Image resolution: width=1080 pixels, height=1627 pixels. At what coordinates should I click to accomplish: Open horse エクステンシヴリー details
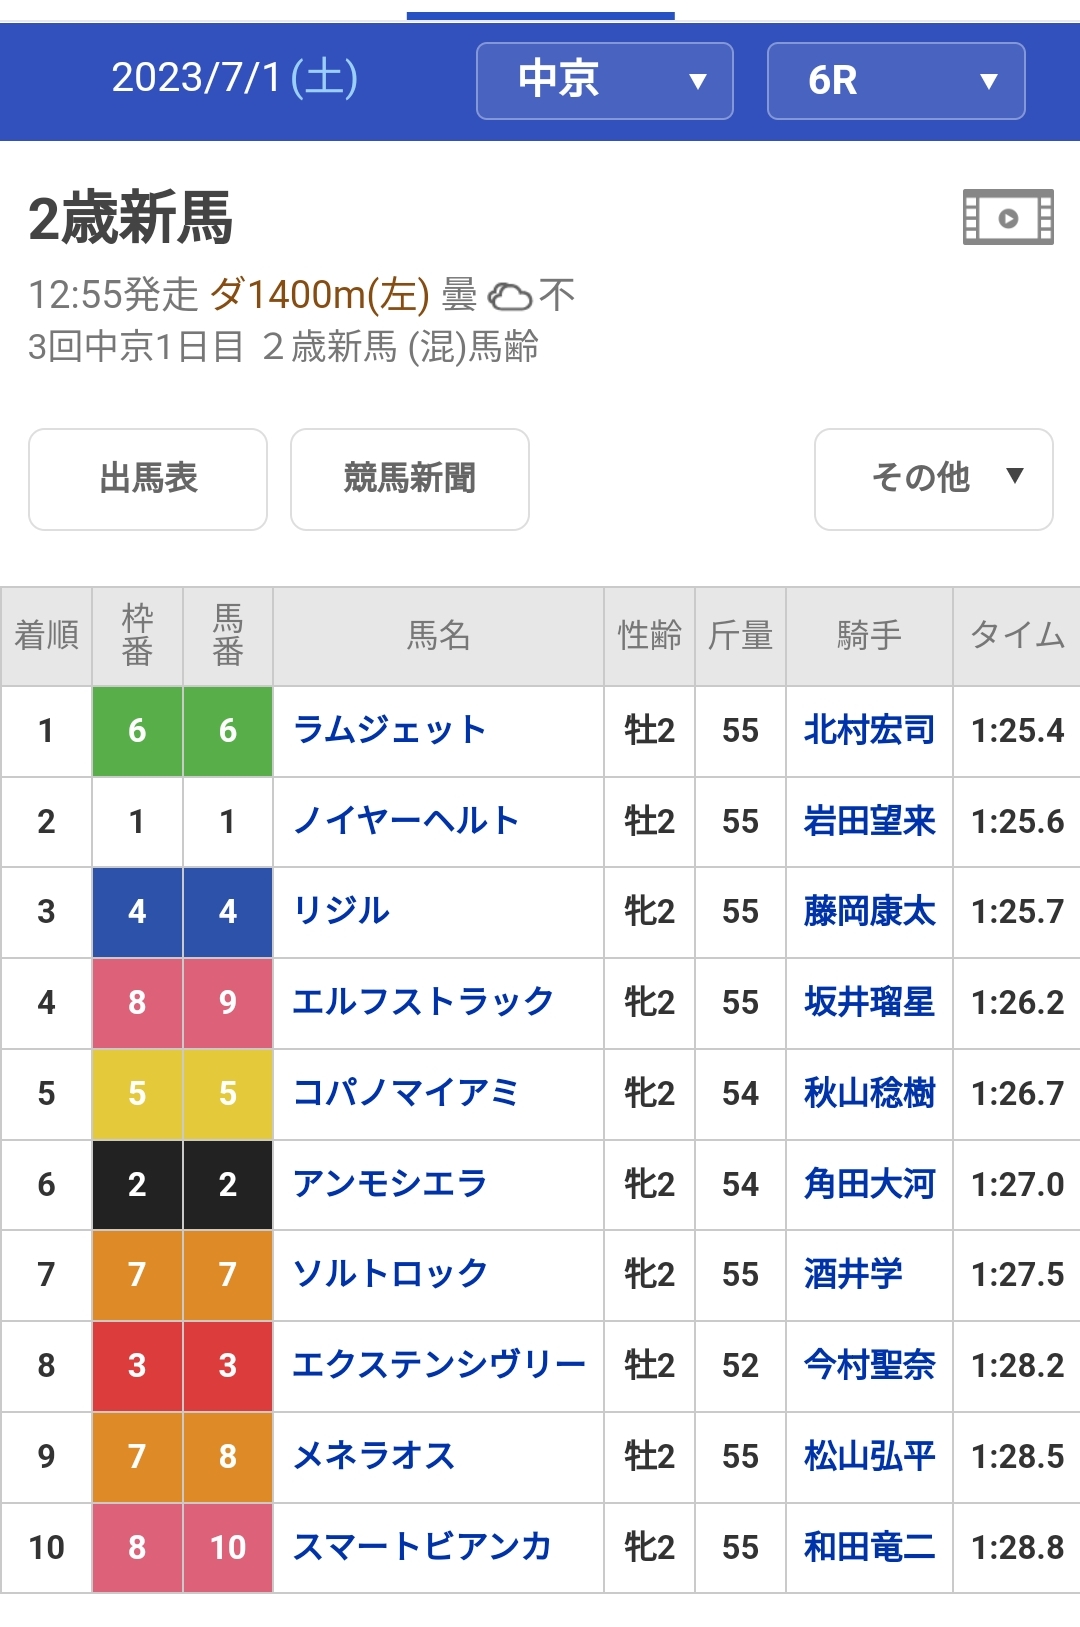(x=438, y=1365)
